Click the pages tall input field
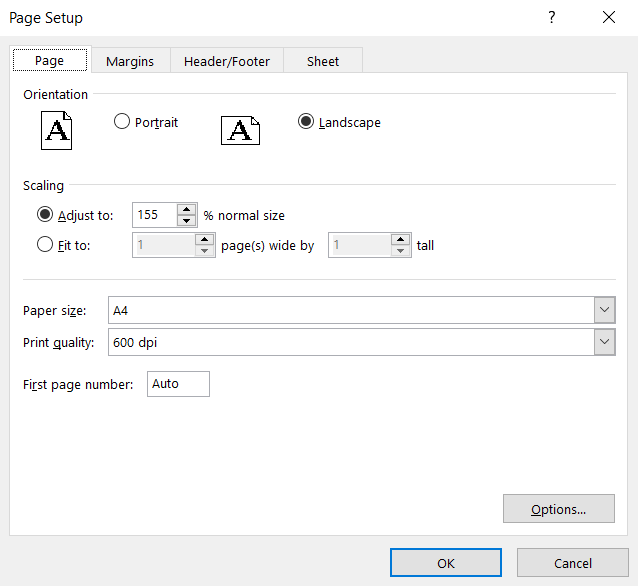Screen dimensions: 638x586 point(361,245)
